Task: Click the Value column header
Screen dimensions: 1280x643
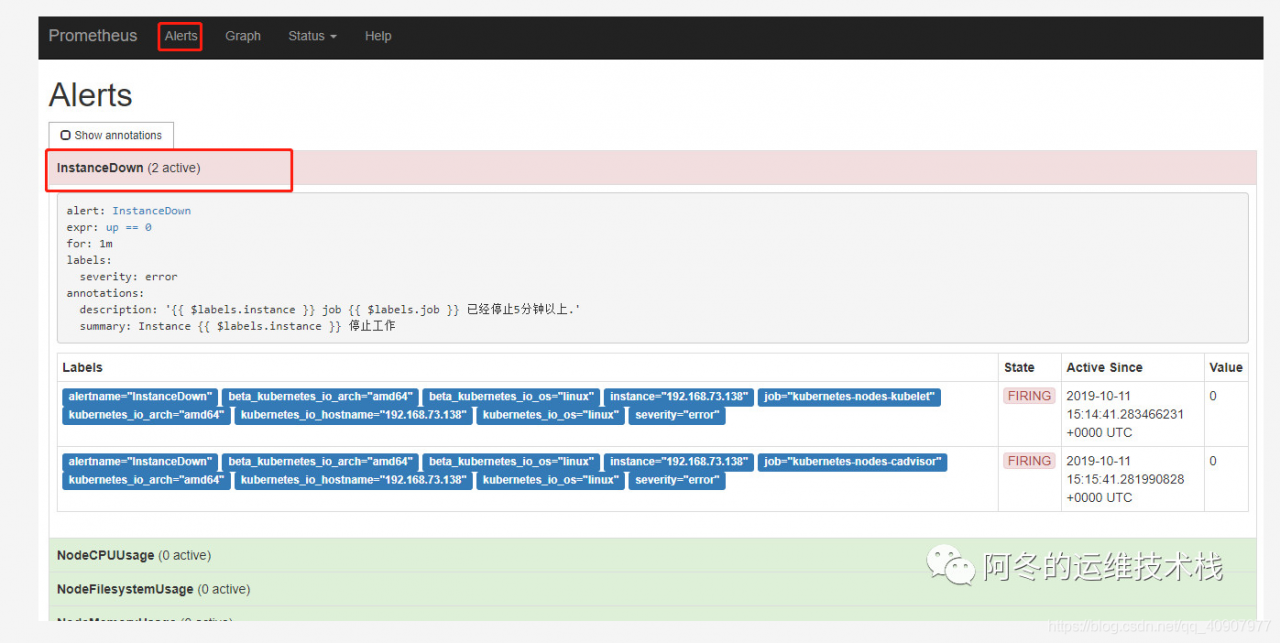Action: (x=1226, y=367)
